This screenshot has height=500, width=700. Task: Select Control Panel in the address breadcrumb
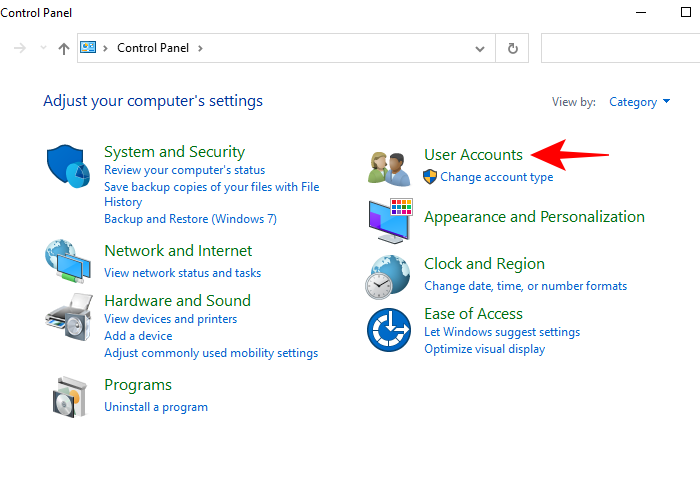pos(152,48)
